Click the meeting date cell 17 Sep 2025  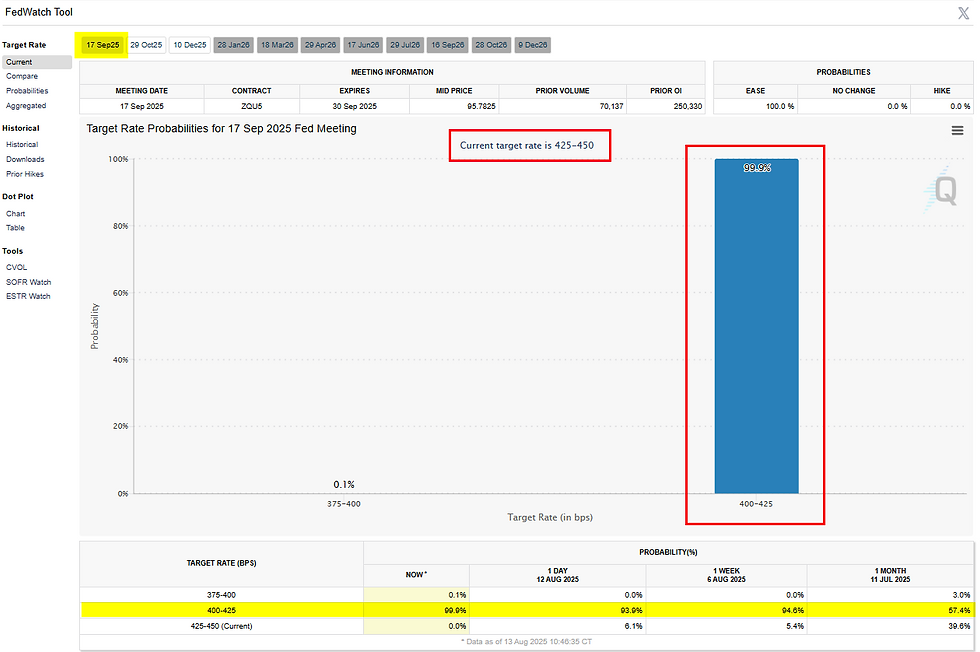(x=142, y=106)
